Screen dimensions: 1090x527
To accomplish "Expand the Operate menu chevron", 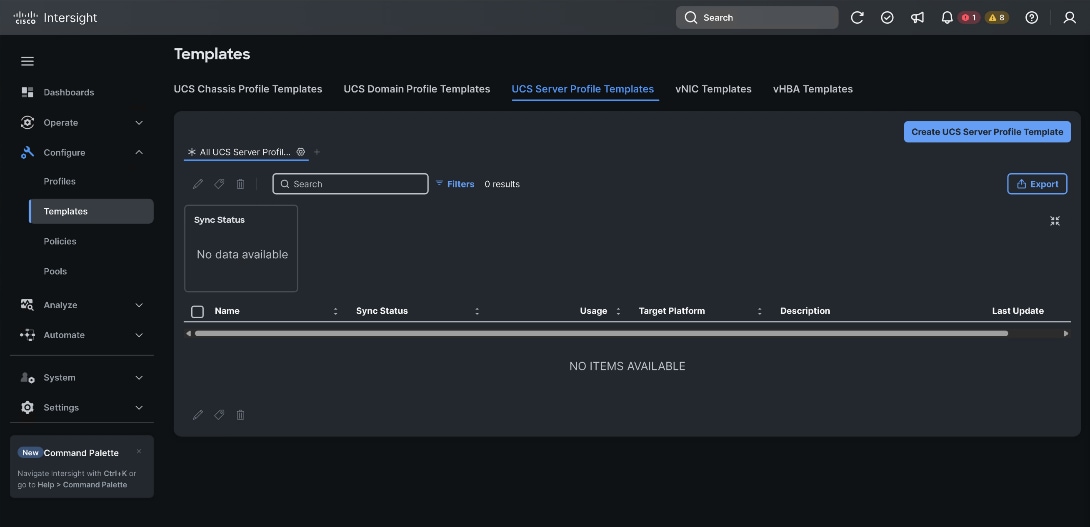I will 139,122.
